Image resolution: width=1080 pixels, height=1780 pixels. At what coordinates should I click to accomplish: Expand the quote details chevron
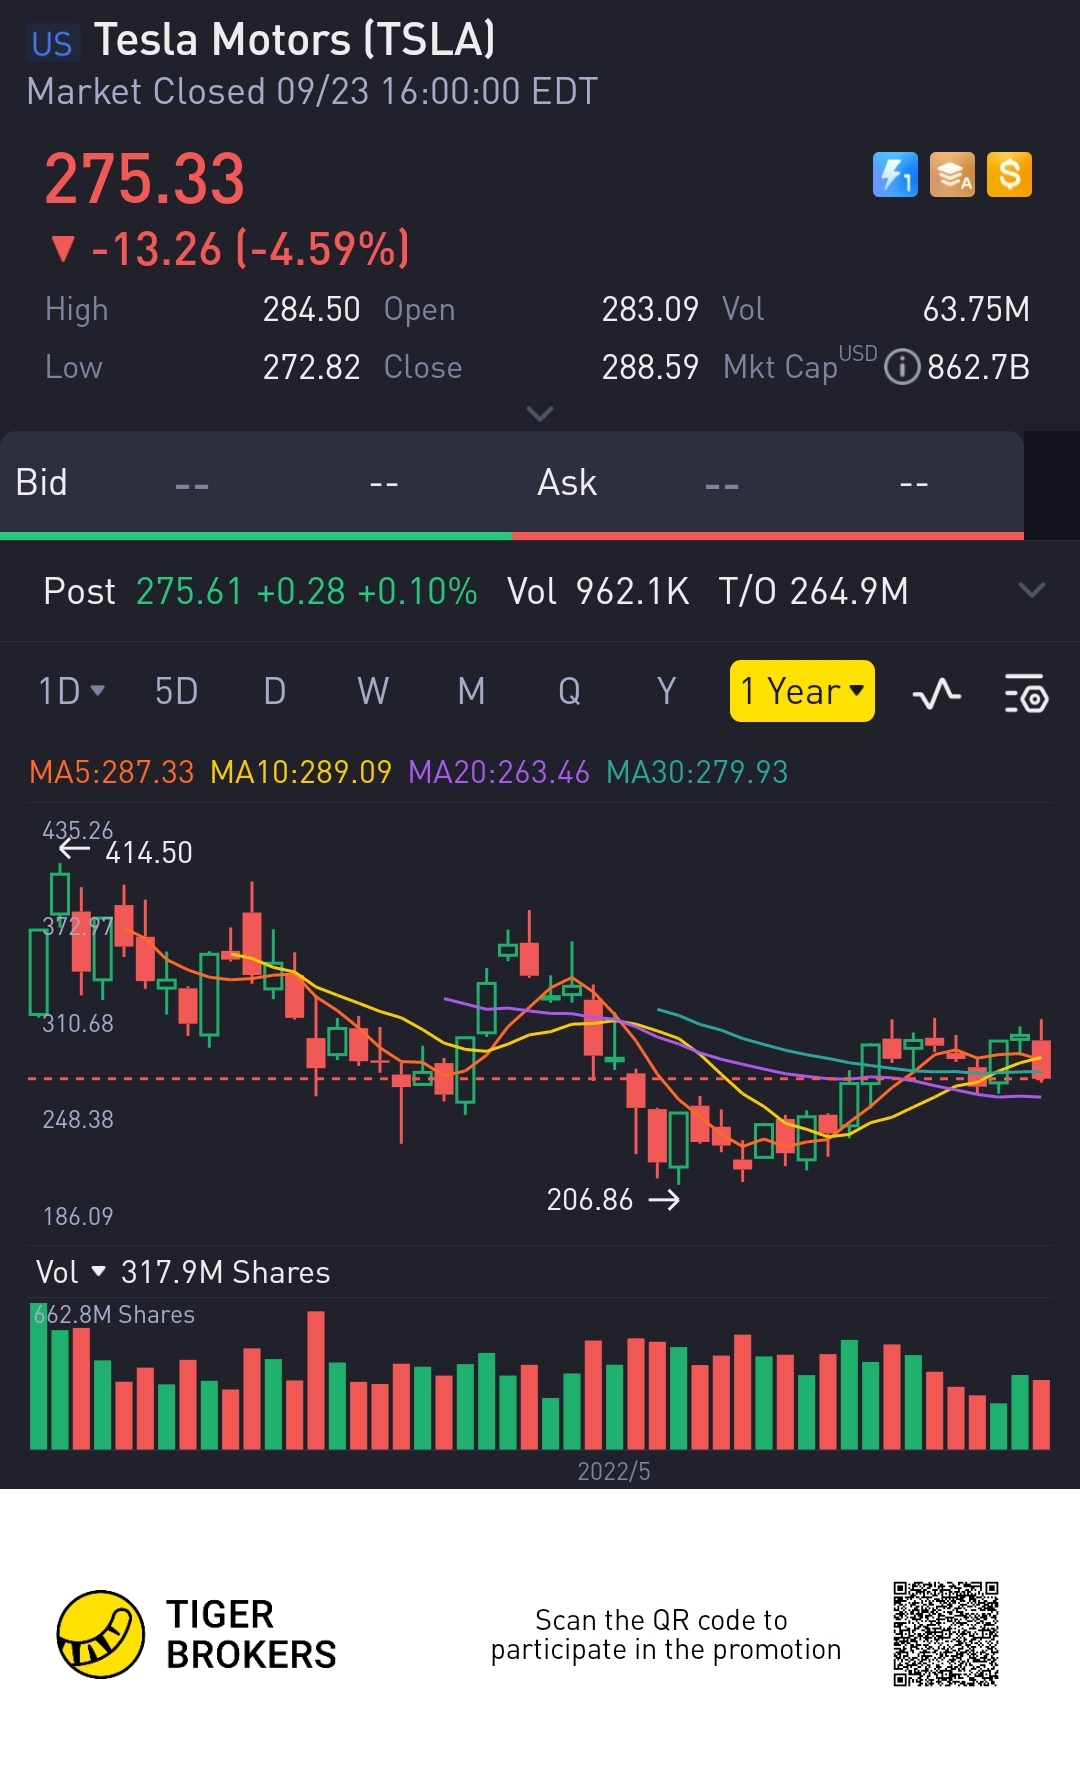click(x=540, y=413)
